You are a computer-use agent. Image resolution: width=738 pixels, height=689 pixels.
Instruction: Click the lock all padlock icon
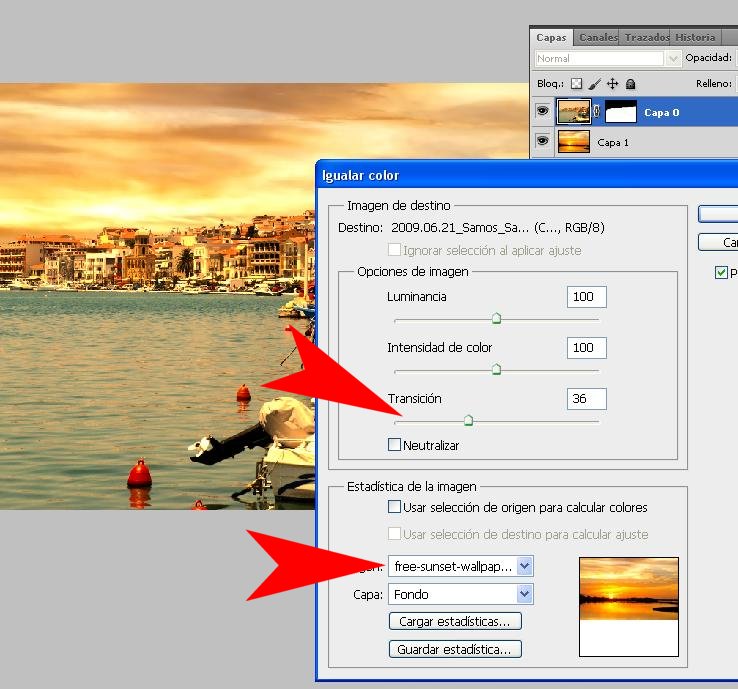tap(630, 84)
